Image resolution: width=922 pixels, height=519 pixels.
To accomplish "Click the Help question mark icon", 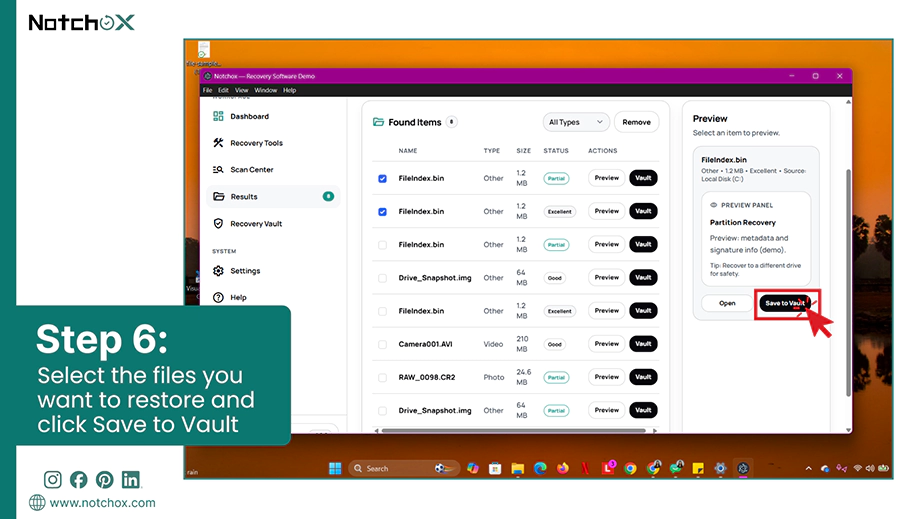I will 218,297.
